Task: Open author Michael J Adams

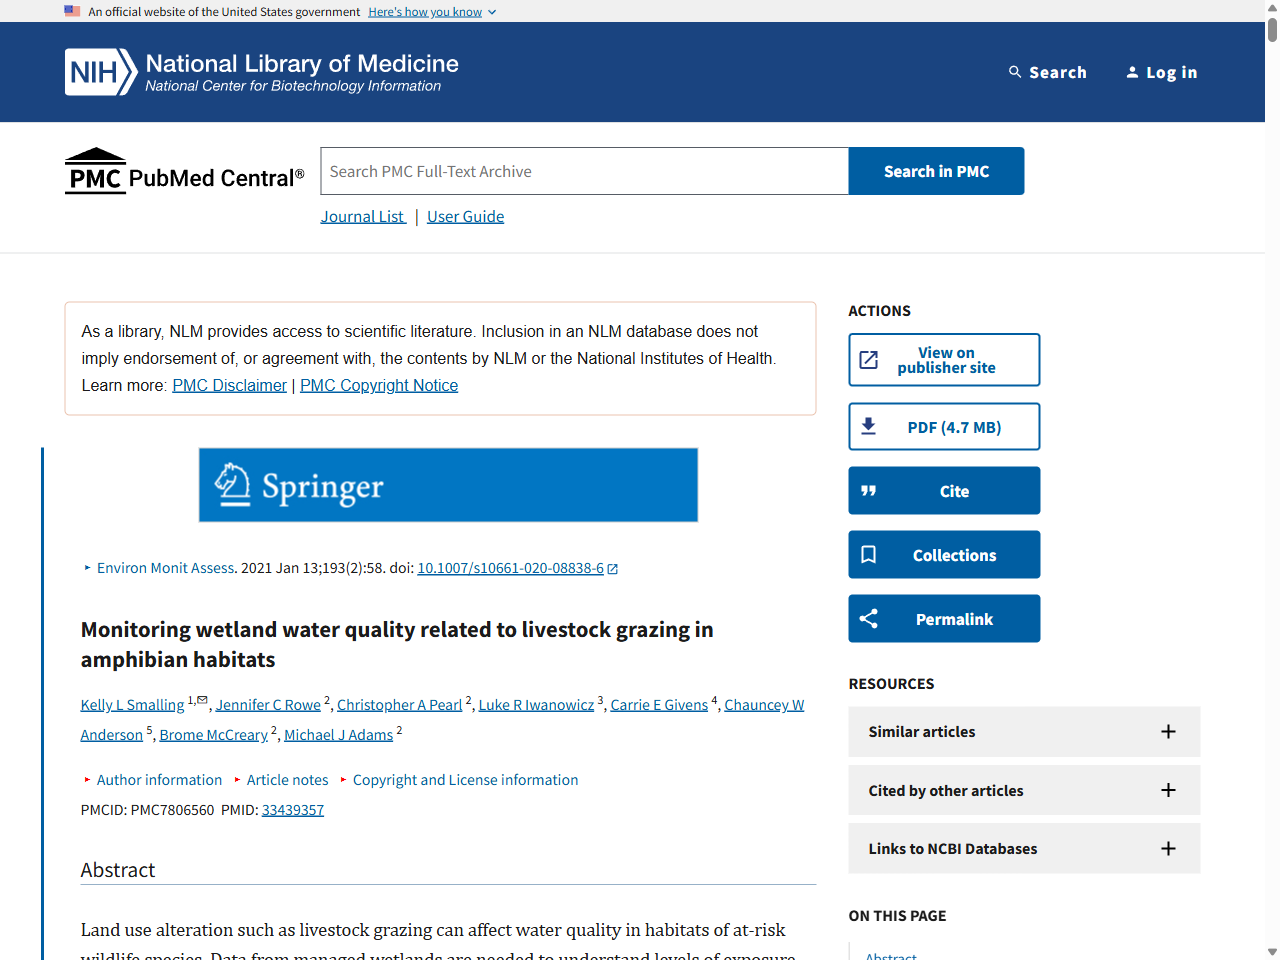Action: coord(338,735)
